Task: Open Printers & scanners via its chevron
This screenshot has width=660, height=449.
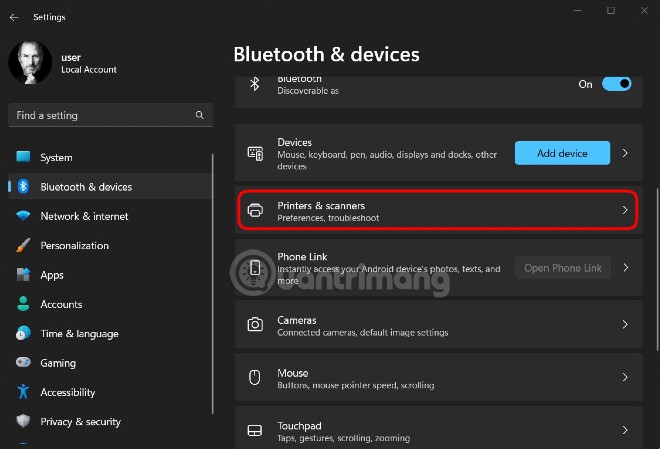Action: [x=625, y=210]
